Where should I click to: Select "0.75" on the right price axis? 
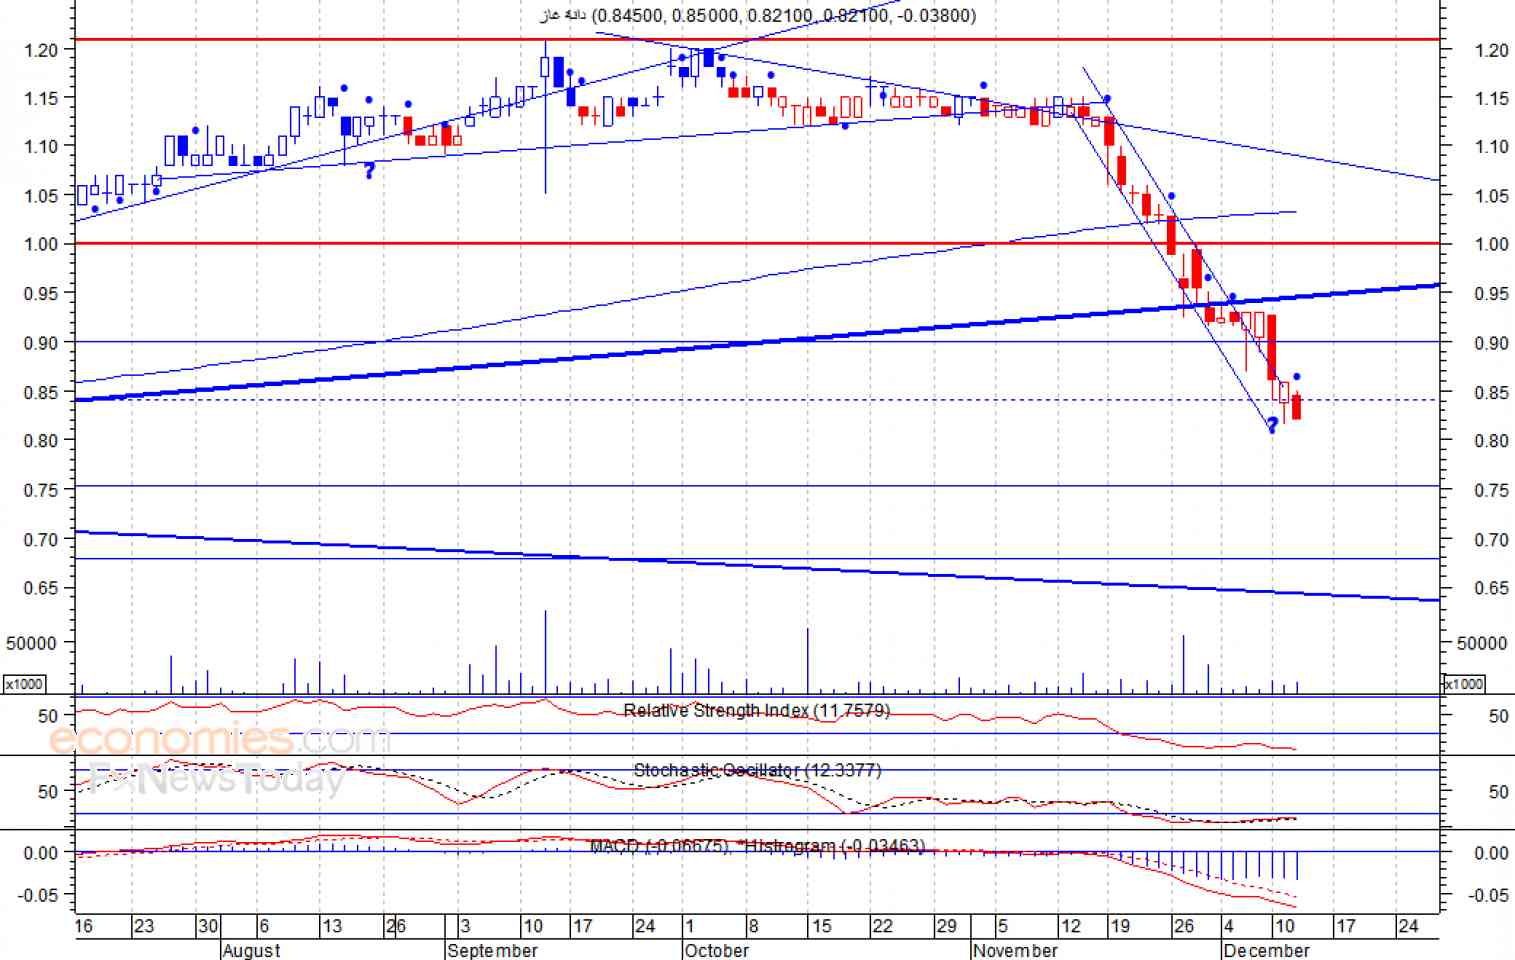click(x=1492, y=490)
